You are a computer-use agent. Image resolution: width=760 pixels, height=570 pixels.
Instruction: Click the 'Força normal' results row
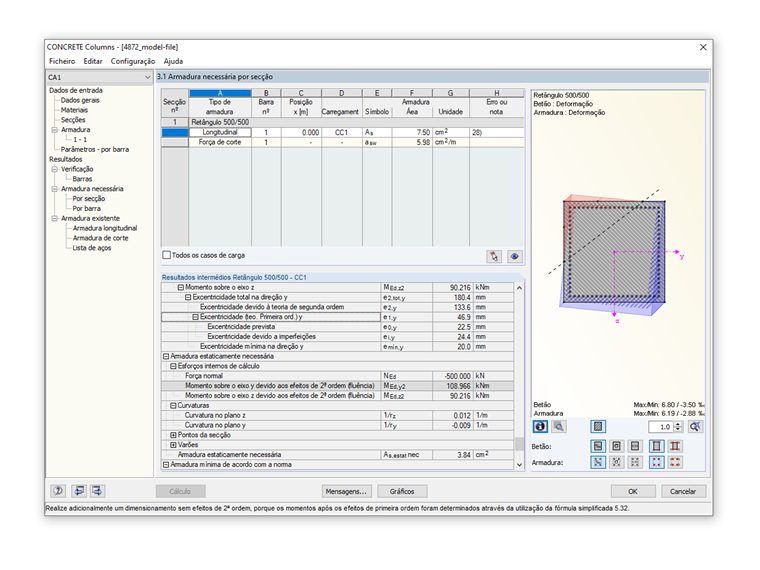coord(338,376)
